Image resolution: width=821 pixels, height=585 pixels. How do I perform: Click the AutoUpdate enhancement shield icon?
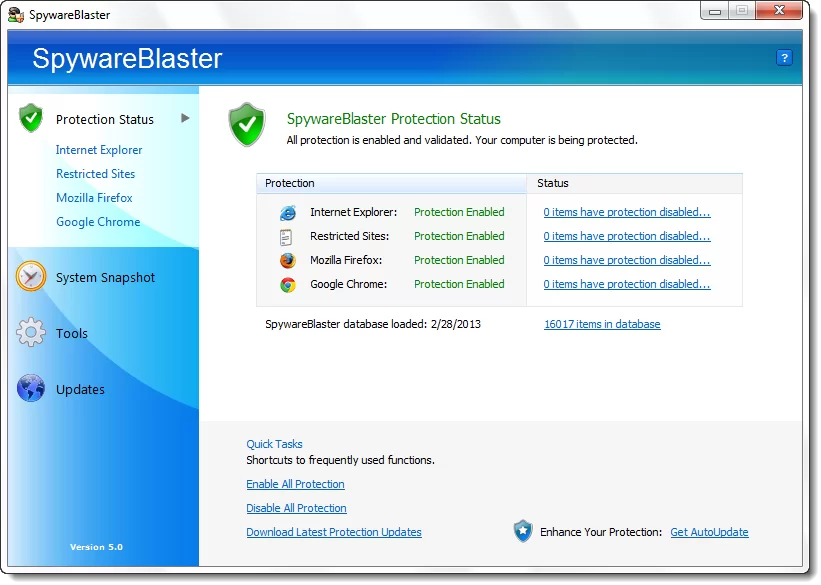(523, 531)
